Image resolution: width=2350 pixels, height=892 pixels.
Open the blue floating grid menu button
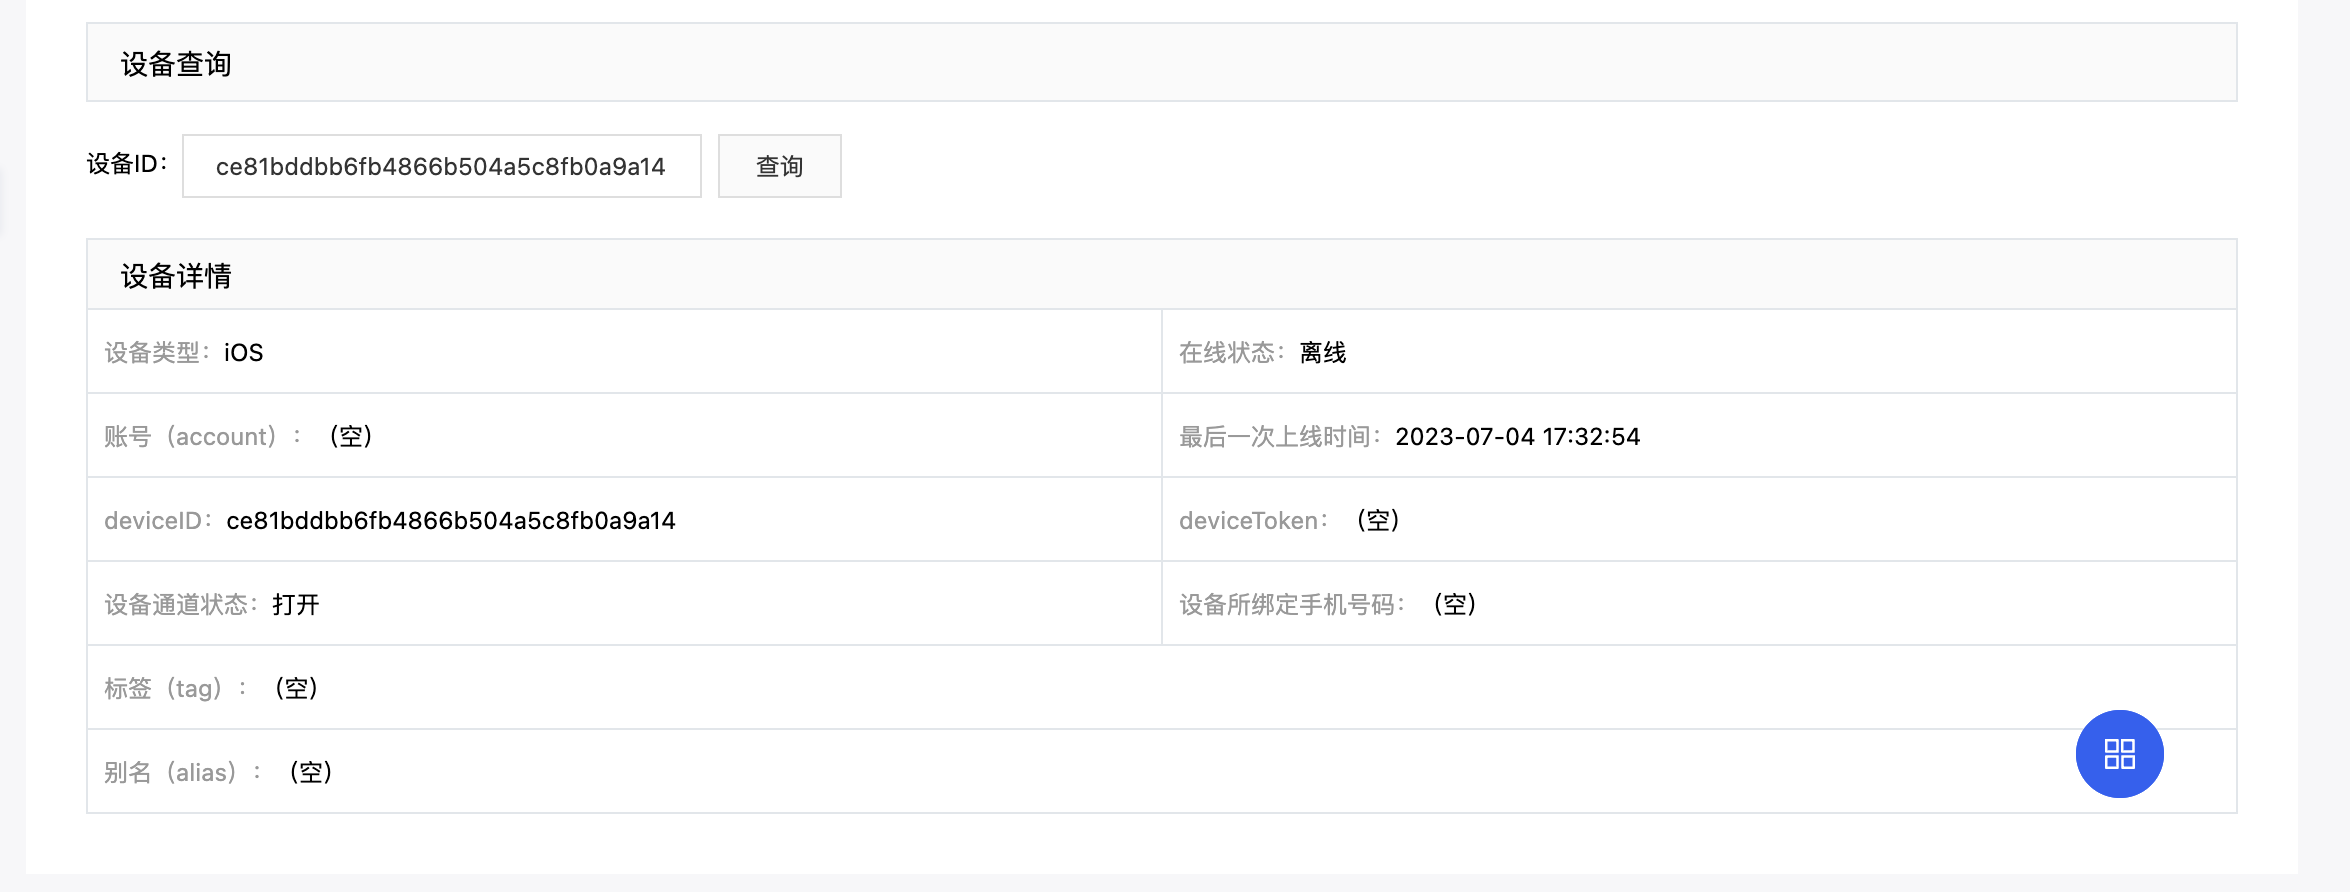coord(2119,754)
